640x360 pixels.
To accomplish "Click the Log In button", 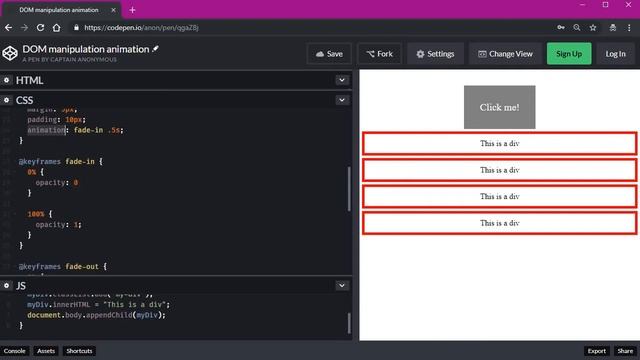I will tap(616, 53).
